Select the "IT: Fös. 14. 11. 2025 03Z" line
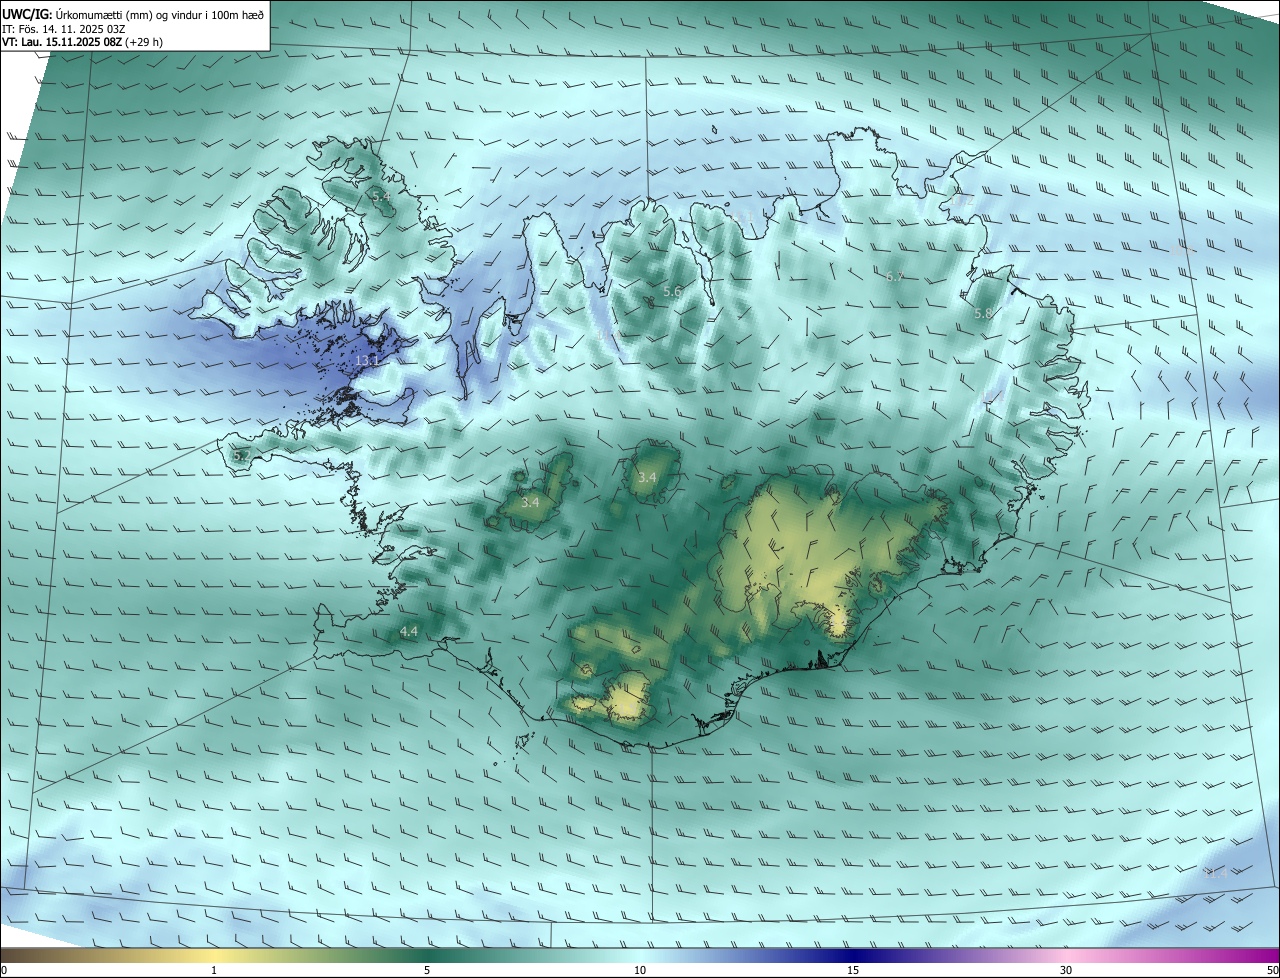This screenshot has height=978, width=1280. point(64,28)
